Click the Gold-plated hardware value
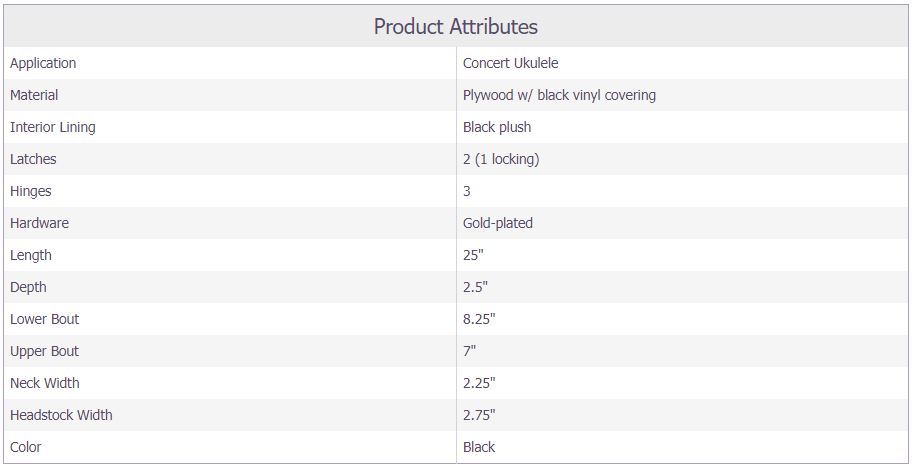The image size is (913, 470). (498, 223)
